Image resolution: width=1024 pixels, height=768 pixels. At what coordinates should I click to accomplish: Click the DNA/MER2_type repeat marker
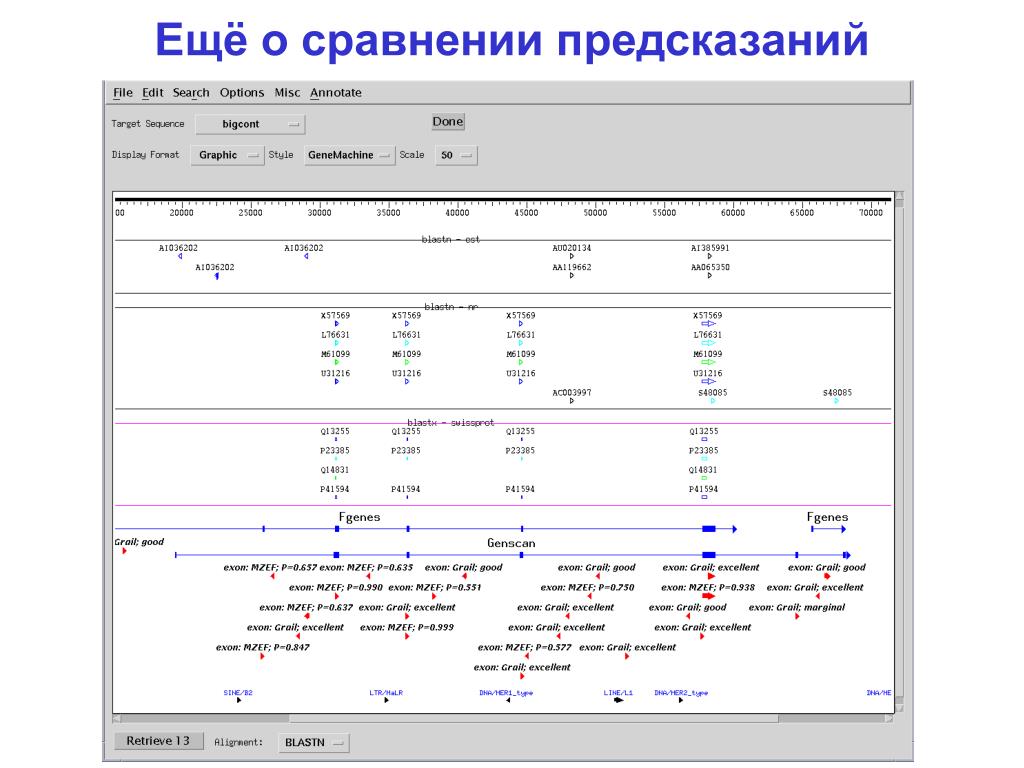(680, 700)
